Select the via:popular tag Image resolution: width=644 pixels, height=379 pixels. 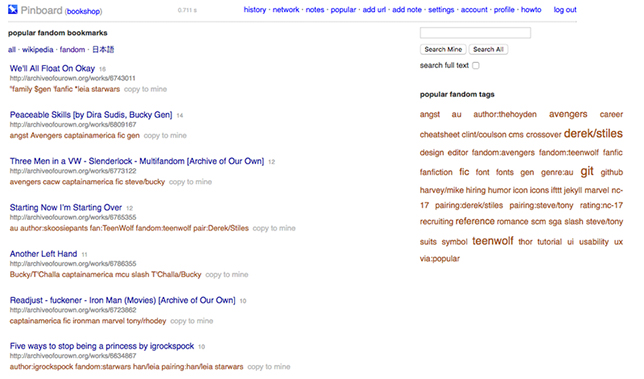(x=439, y=259)
